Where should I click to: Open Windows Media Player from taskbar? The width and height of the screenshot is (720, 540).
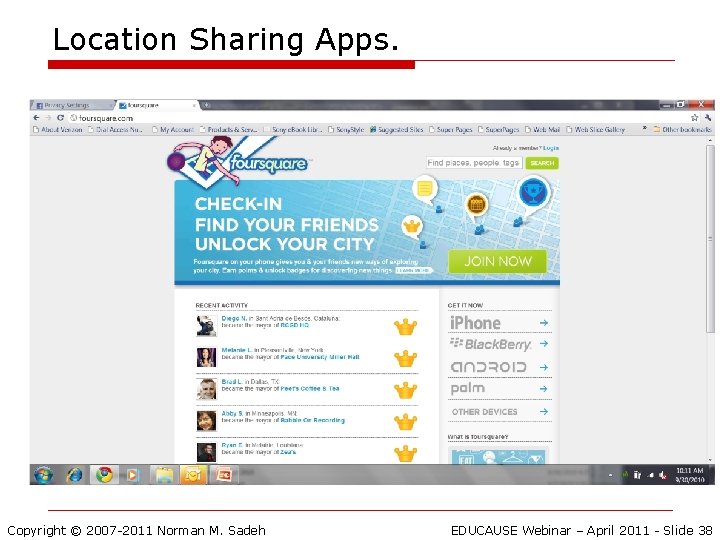[133, 475]
